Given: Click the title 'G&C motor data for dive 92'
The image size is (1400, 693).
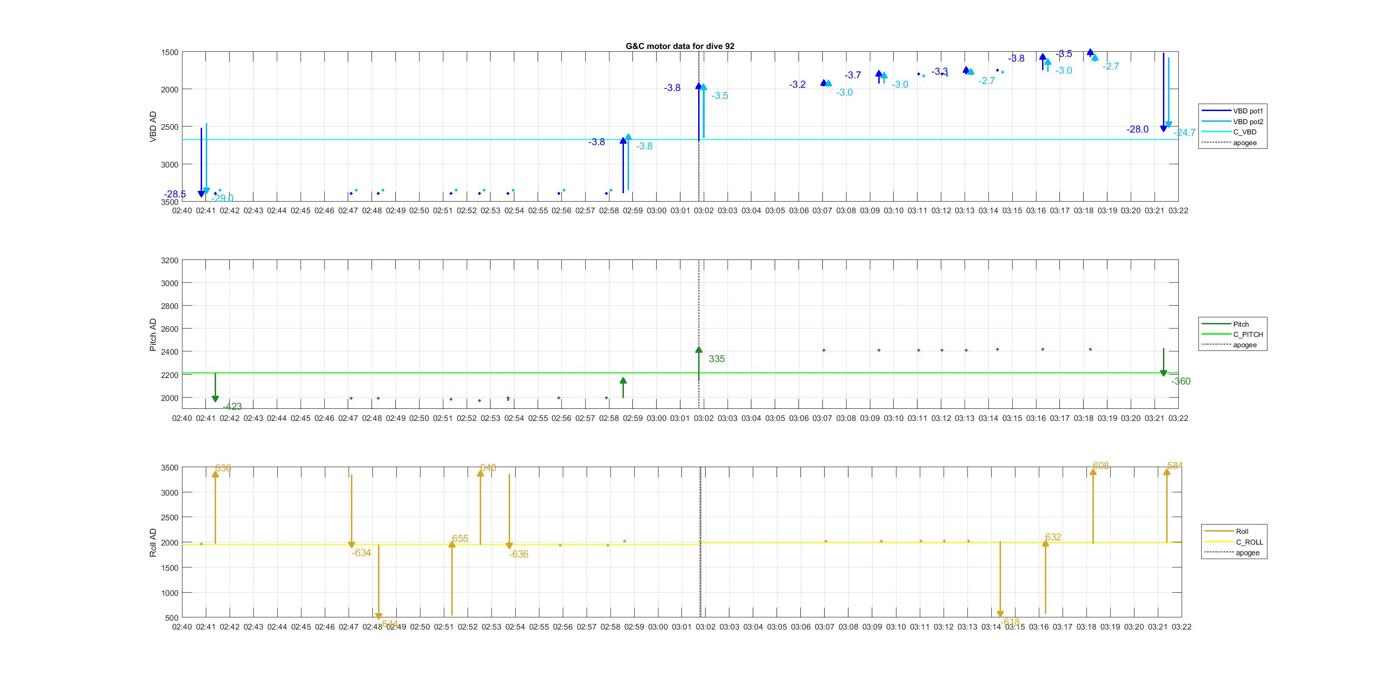Looking at the screenshot, I should pos(680,46).
